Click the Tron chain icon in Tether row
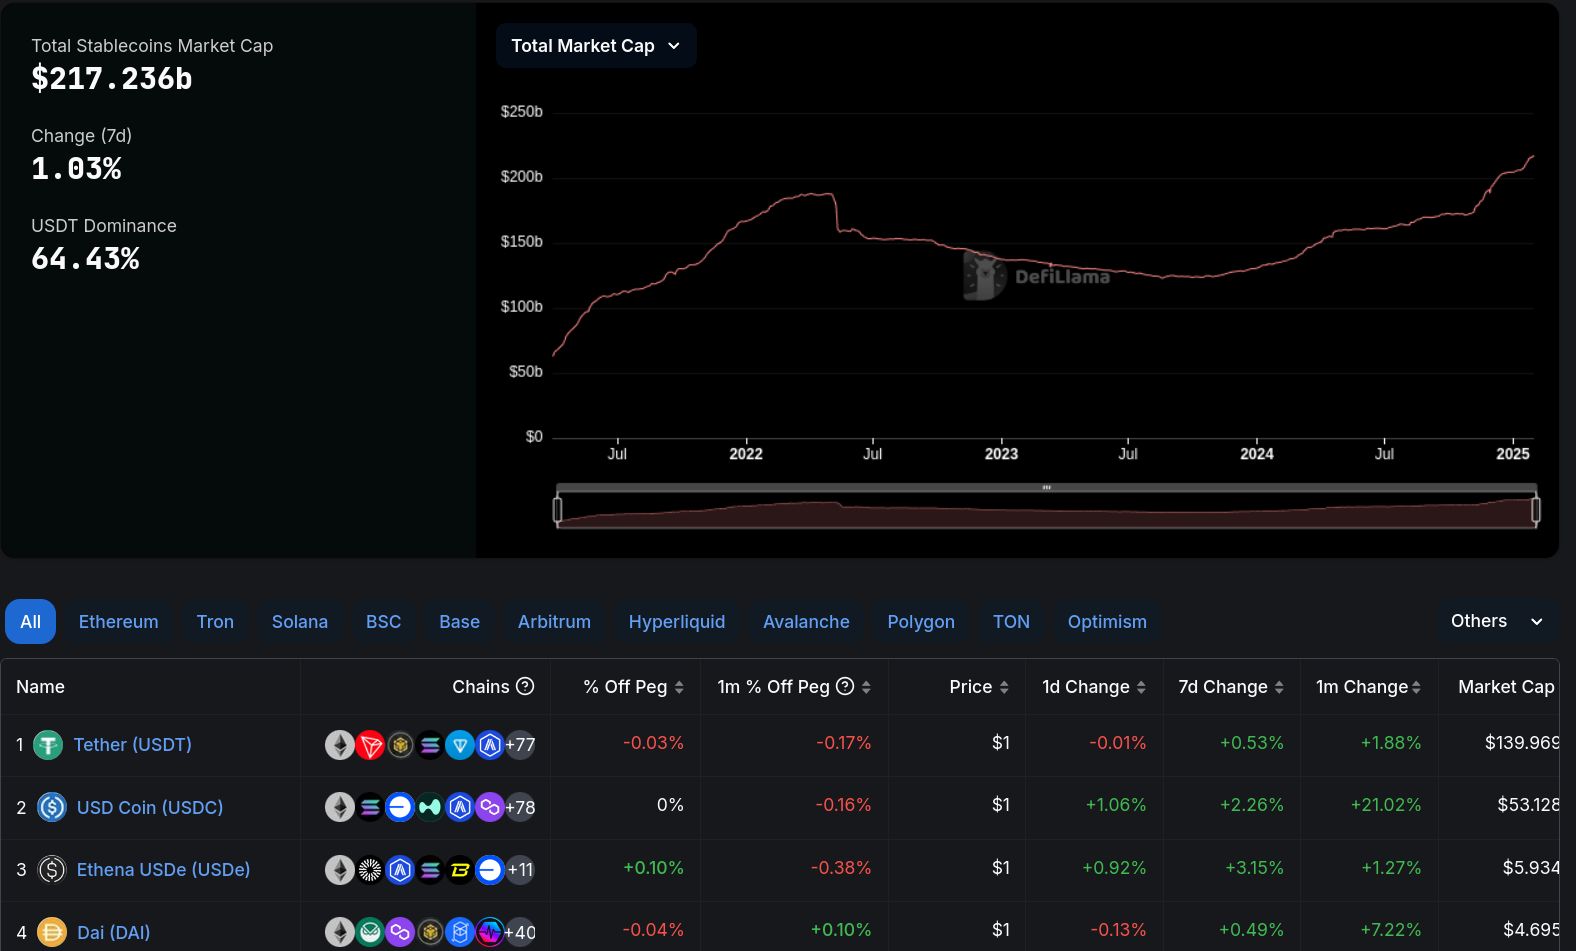The height and width of the screenshot is (951, 1576). pyautogui.click(x=370, y=745)
